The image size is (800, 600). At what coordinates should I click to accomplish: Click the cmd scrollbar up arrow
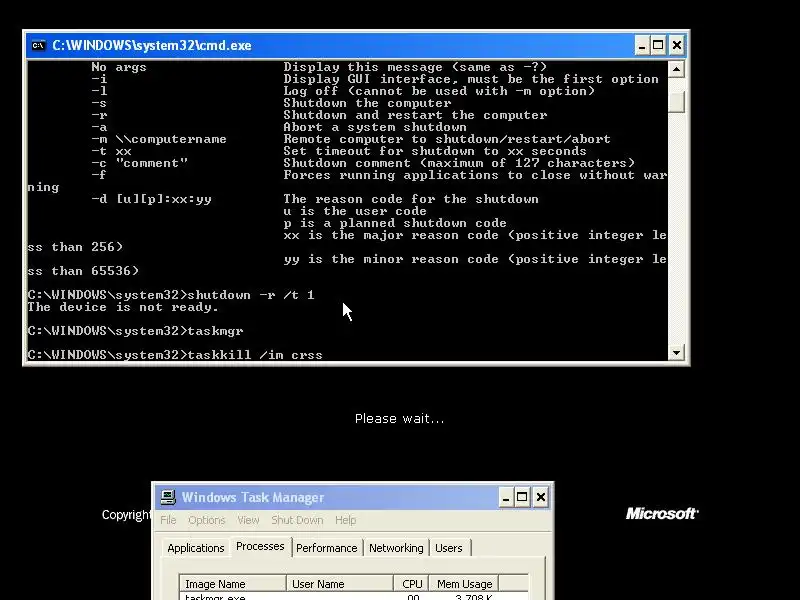pos(676,69)
